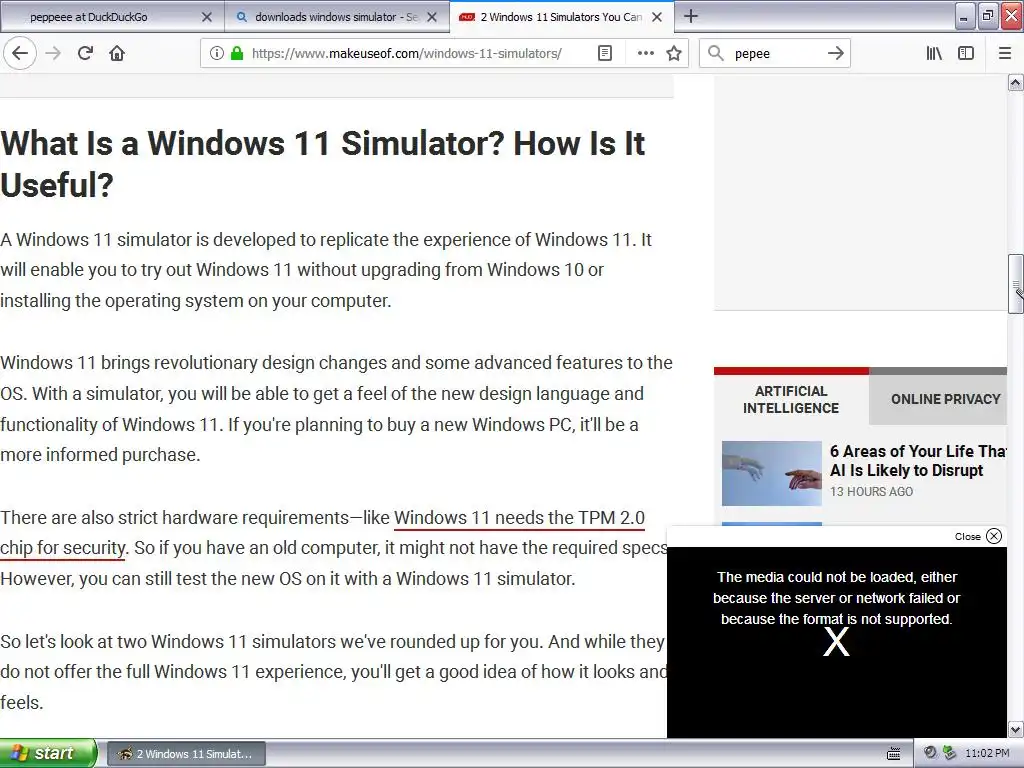Image resolution: width=1024 pixels, height=768 pixels.
Task: Open the browser home page
Action: [117, 54]
